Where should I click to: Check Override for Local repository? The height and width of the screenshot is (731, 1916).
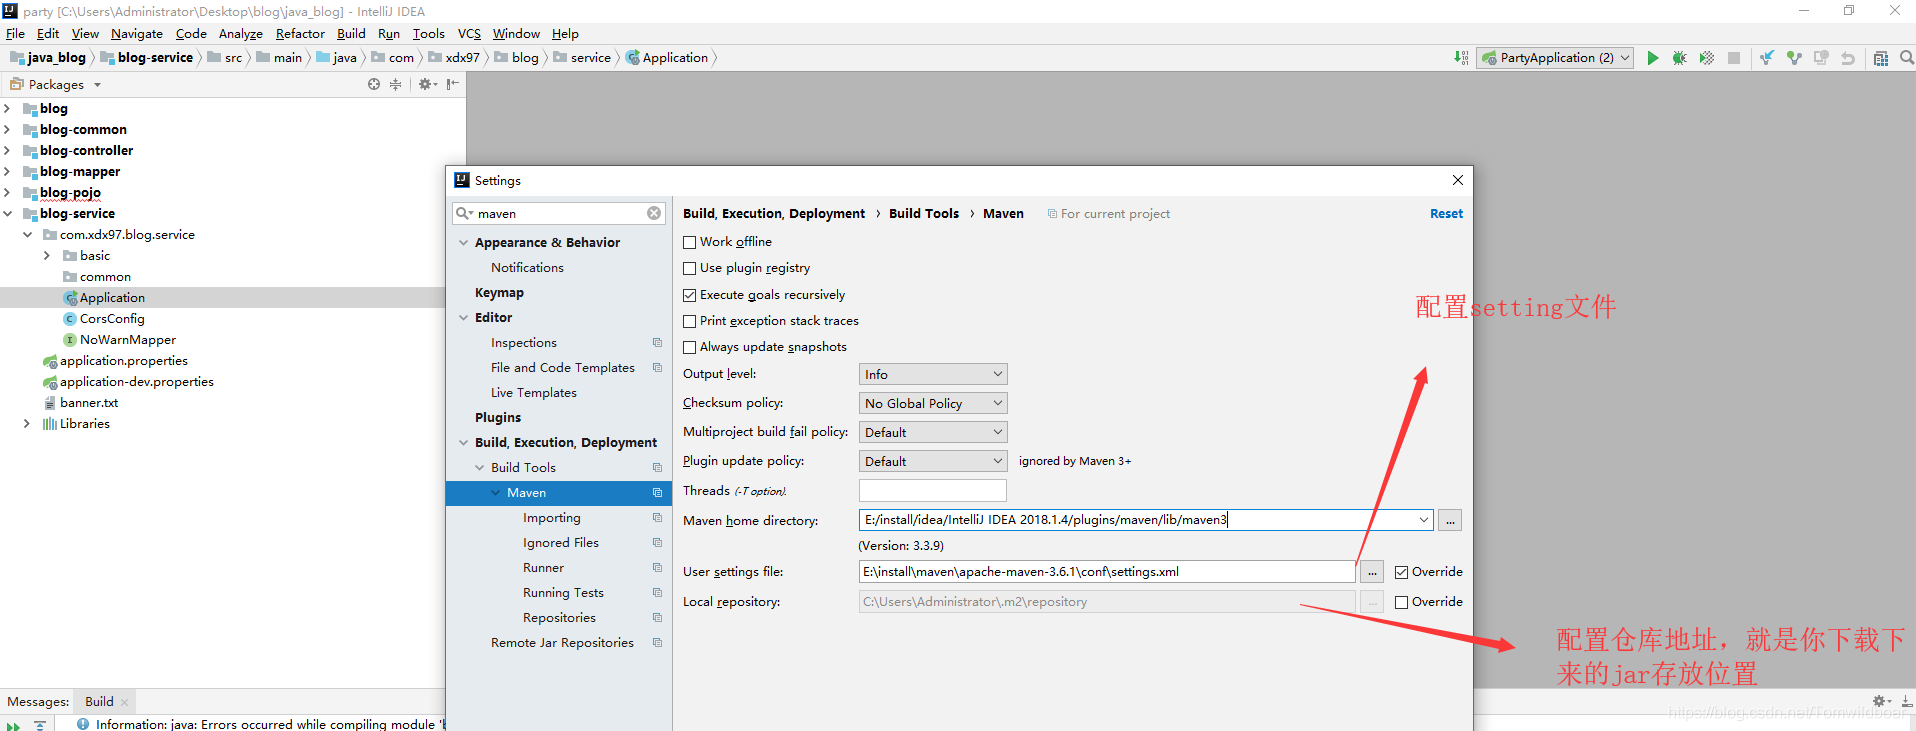[1401, 602]
